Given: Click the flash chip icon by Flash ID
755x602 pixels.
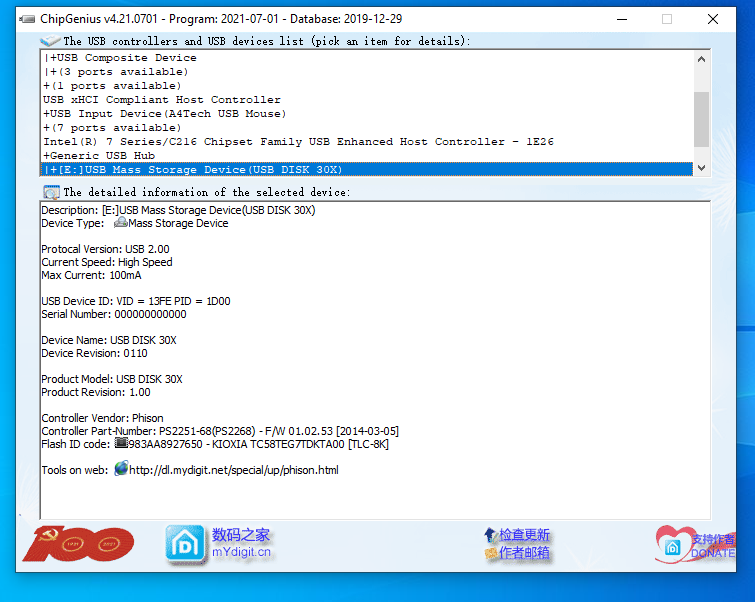Looking at the screenshot, I should 121,443.
